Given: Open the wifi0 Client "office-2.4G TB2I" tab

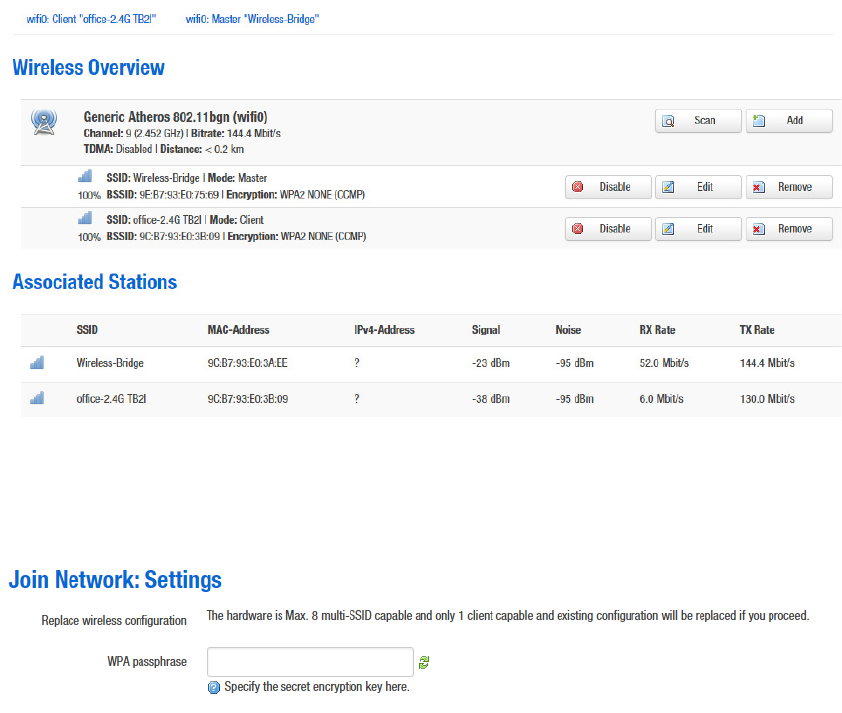Looking at the screenshot, I should click(91, 19).
